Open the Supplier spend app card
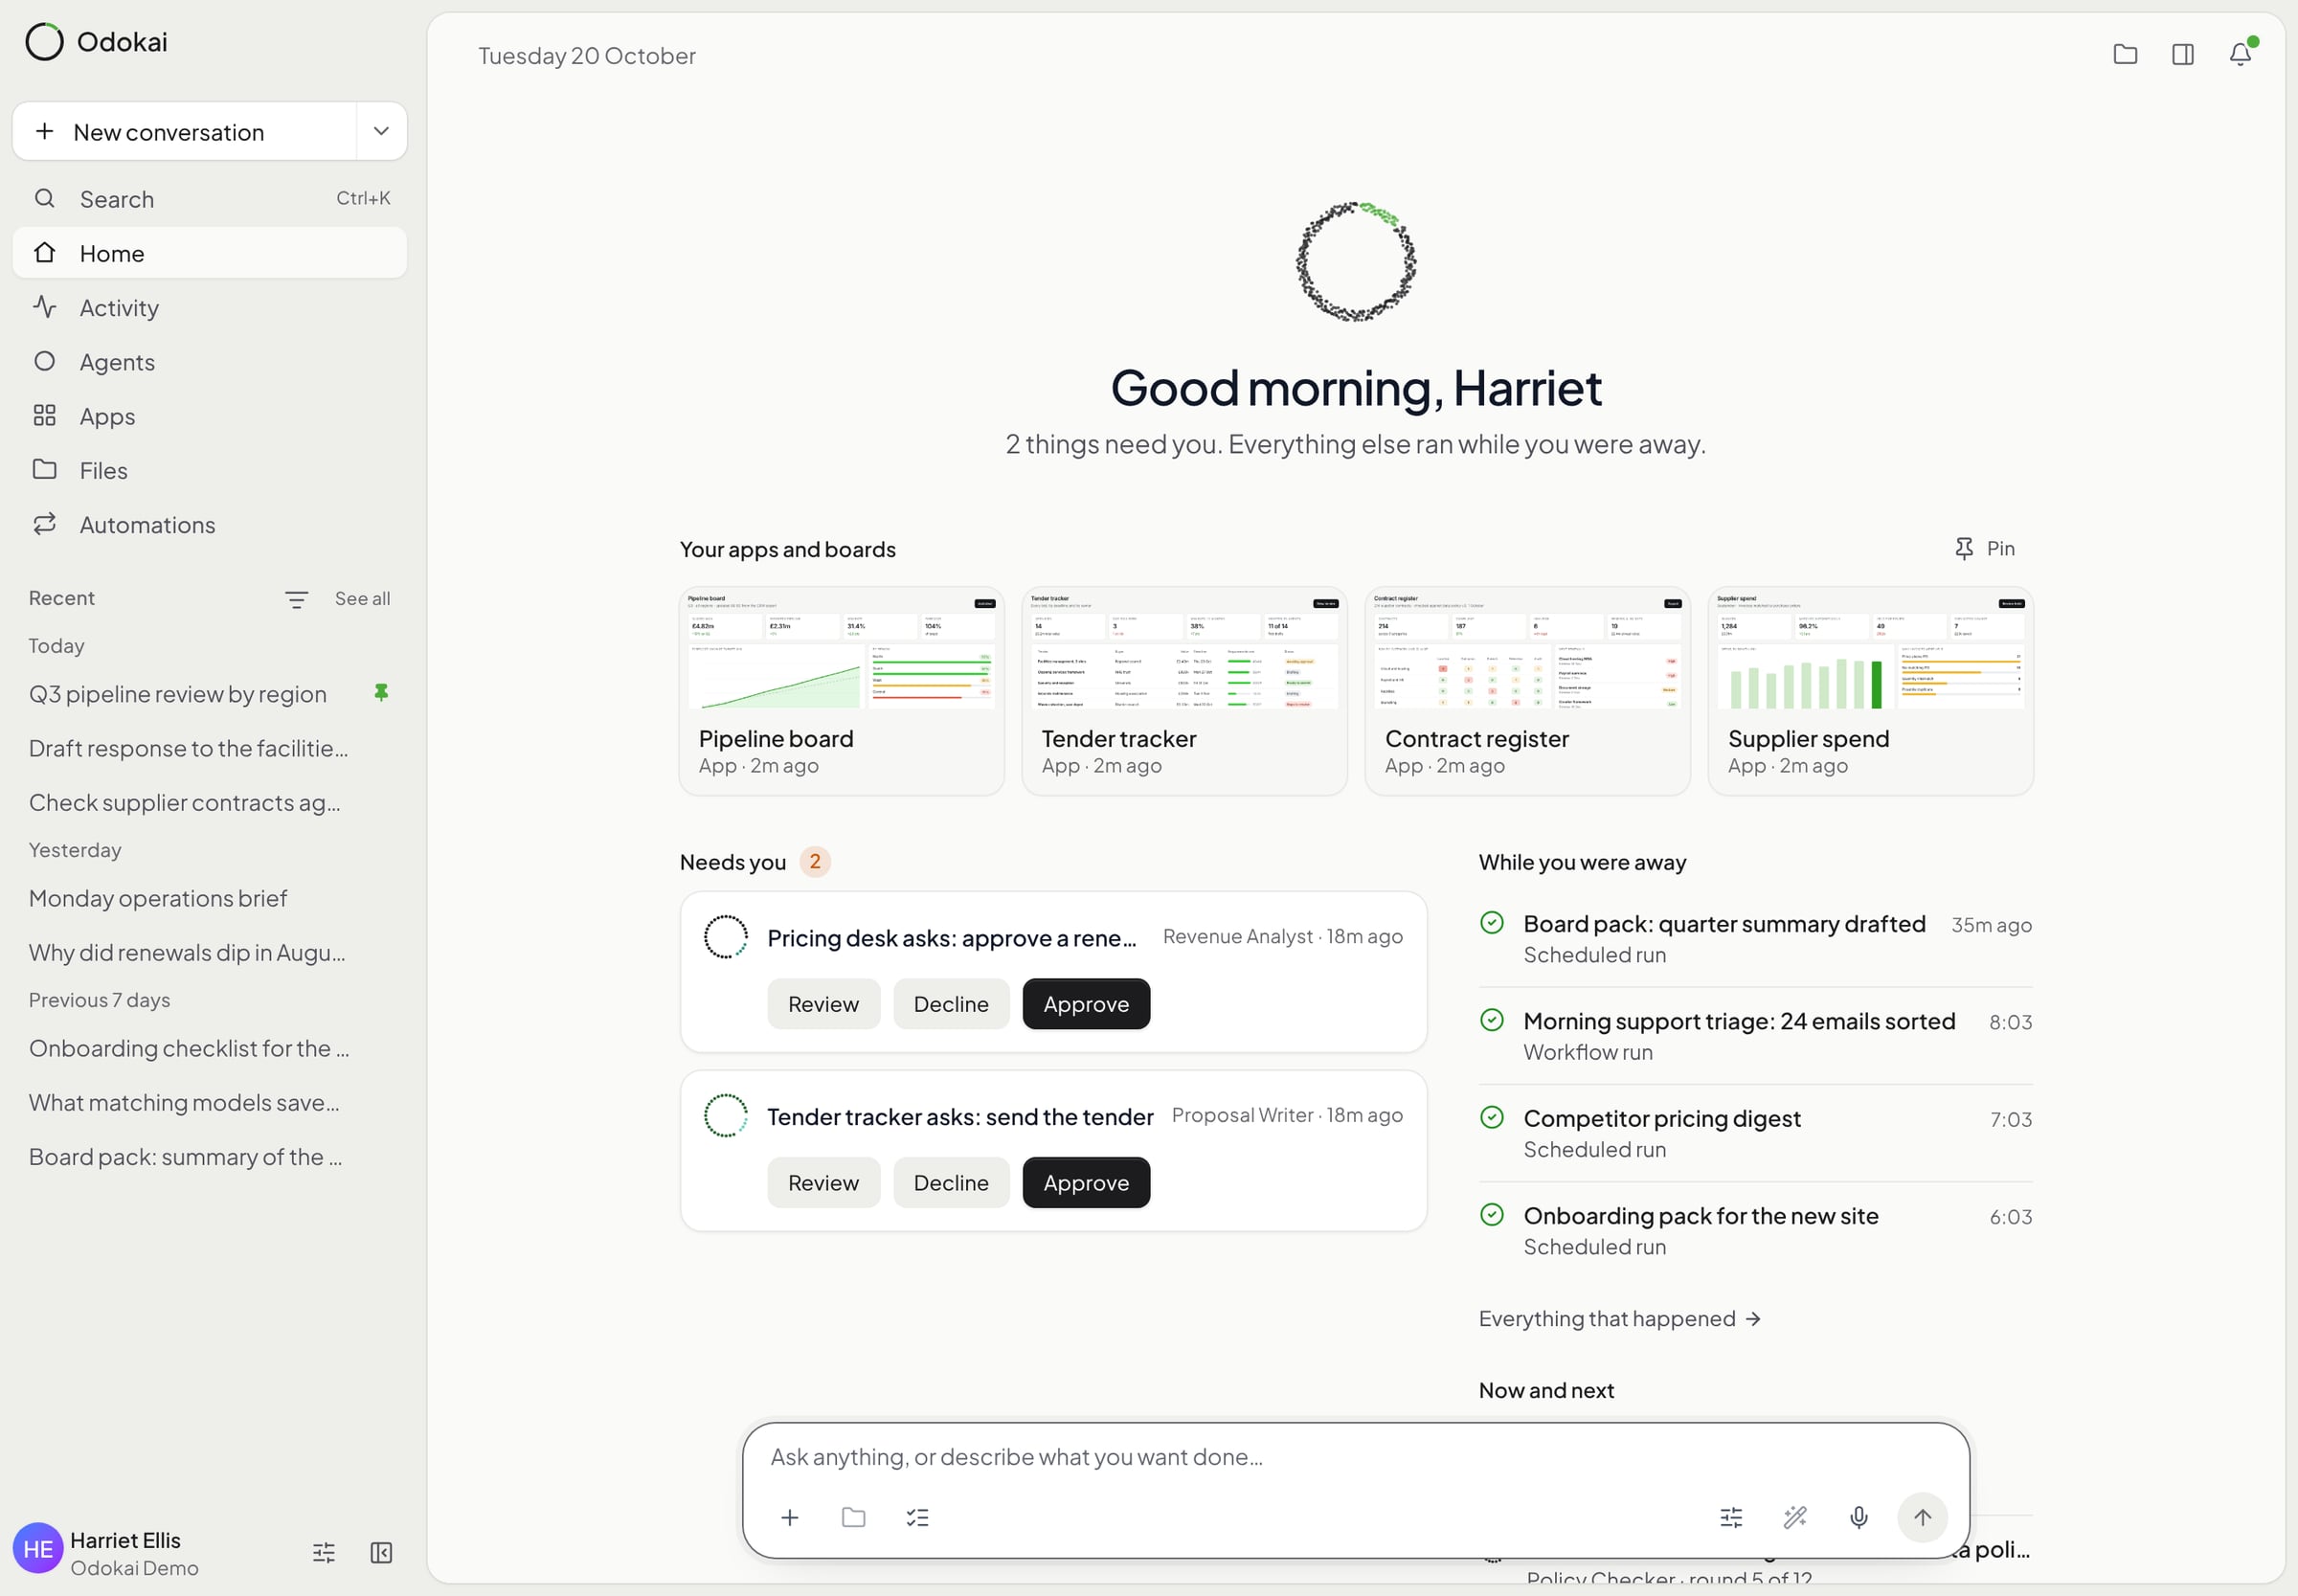2298x1596 pixels. (x=1870, y=691)
